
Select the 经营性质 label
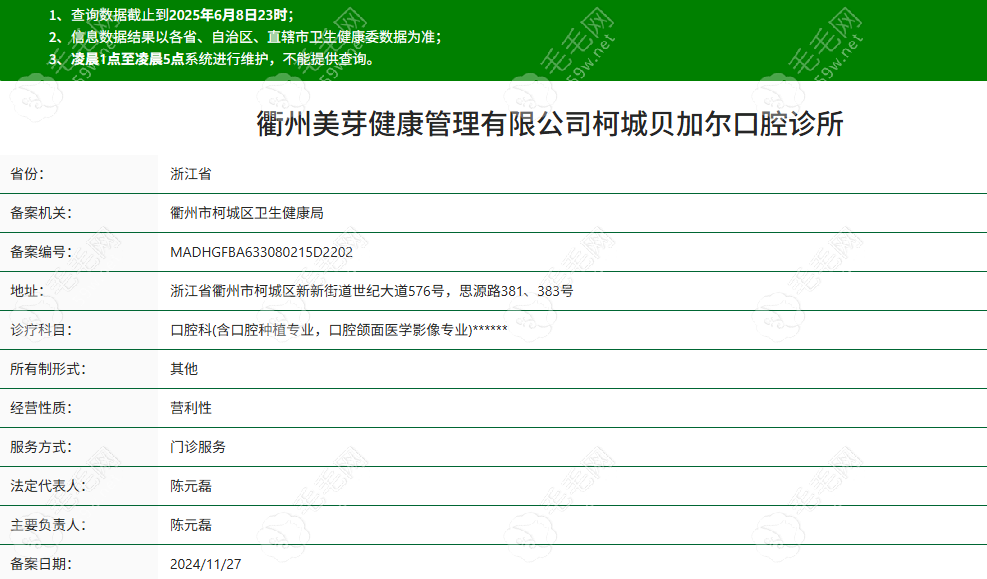pyautogui.click(x=41, y=408)
